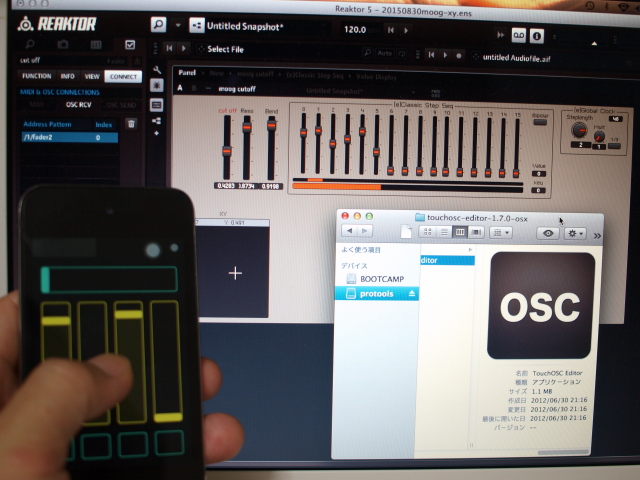
Task: Open the Finder action gear dropdown
Action: click(x=575, y=234)
